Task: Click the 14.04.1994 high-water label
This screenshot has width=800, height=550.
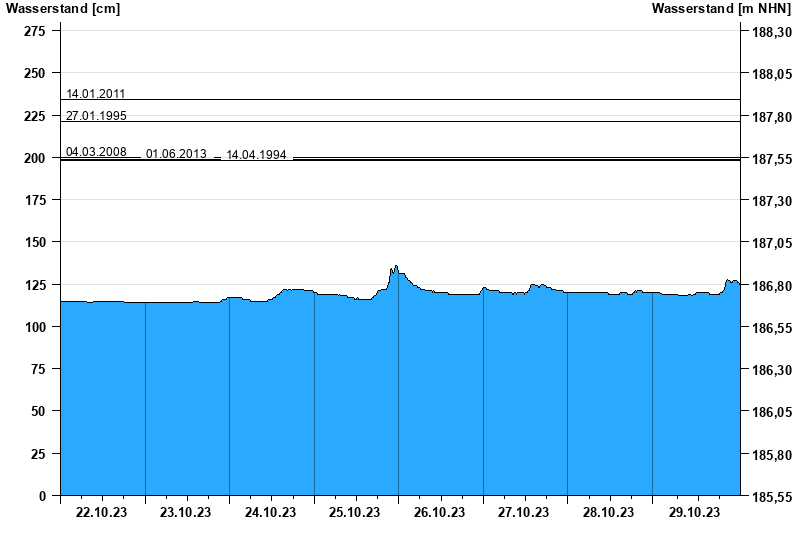Action: coord(256,155)
